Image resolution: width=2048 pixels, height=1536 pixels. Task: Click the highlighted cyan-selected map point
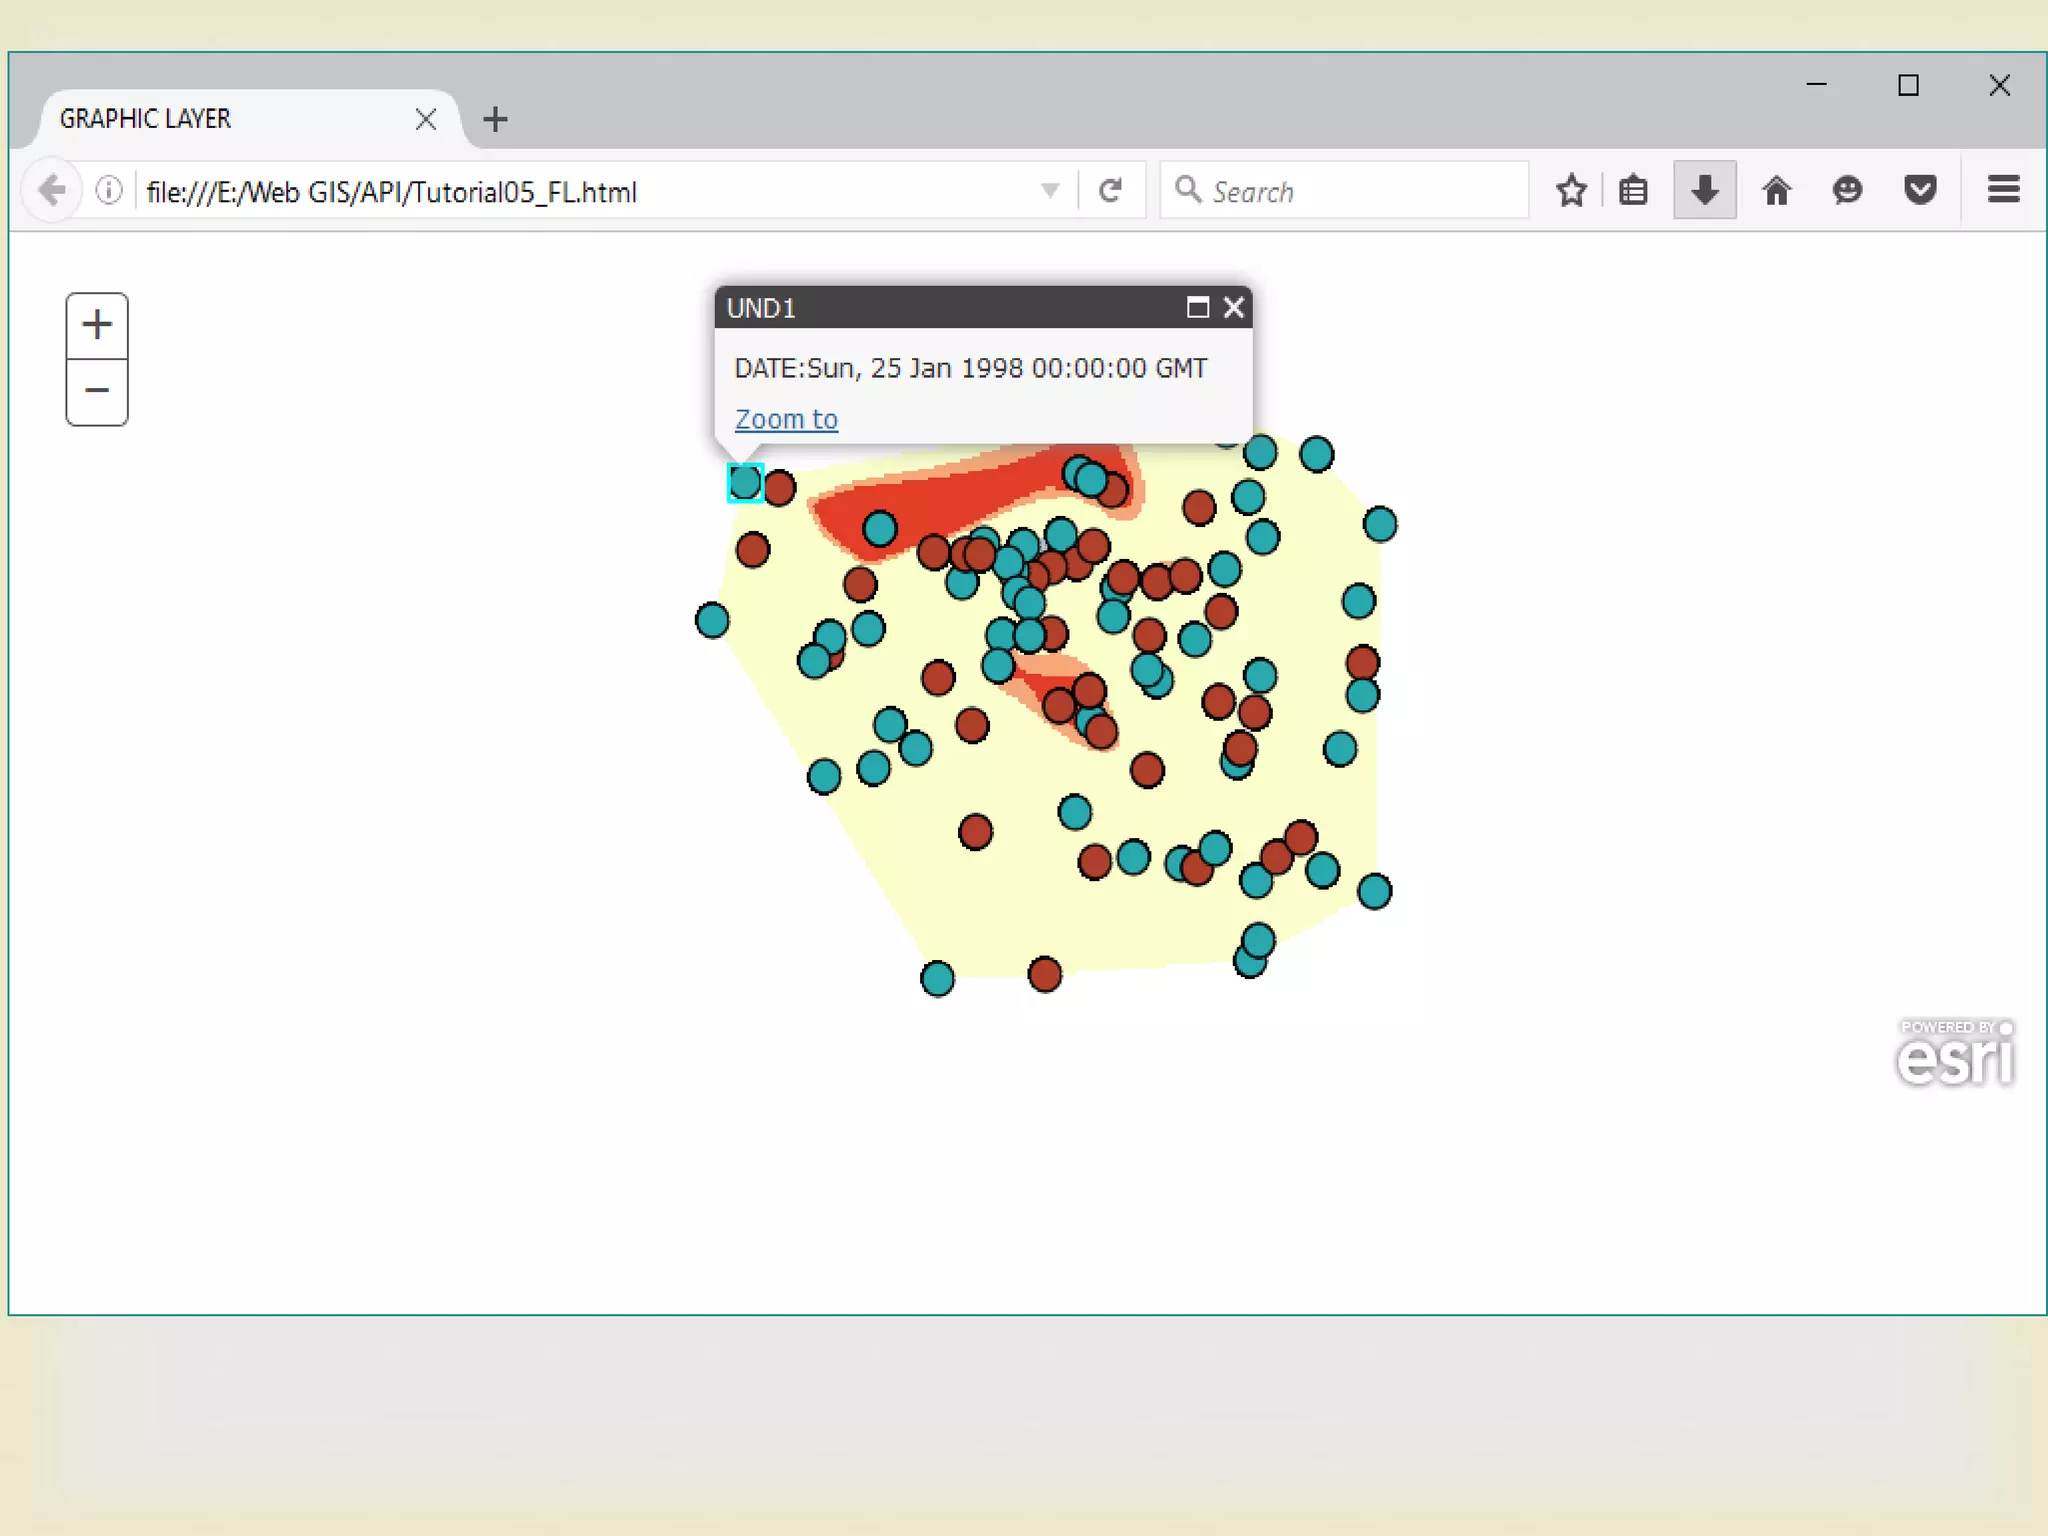point(745,482)
